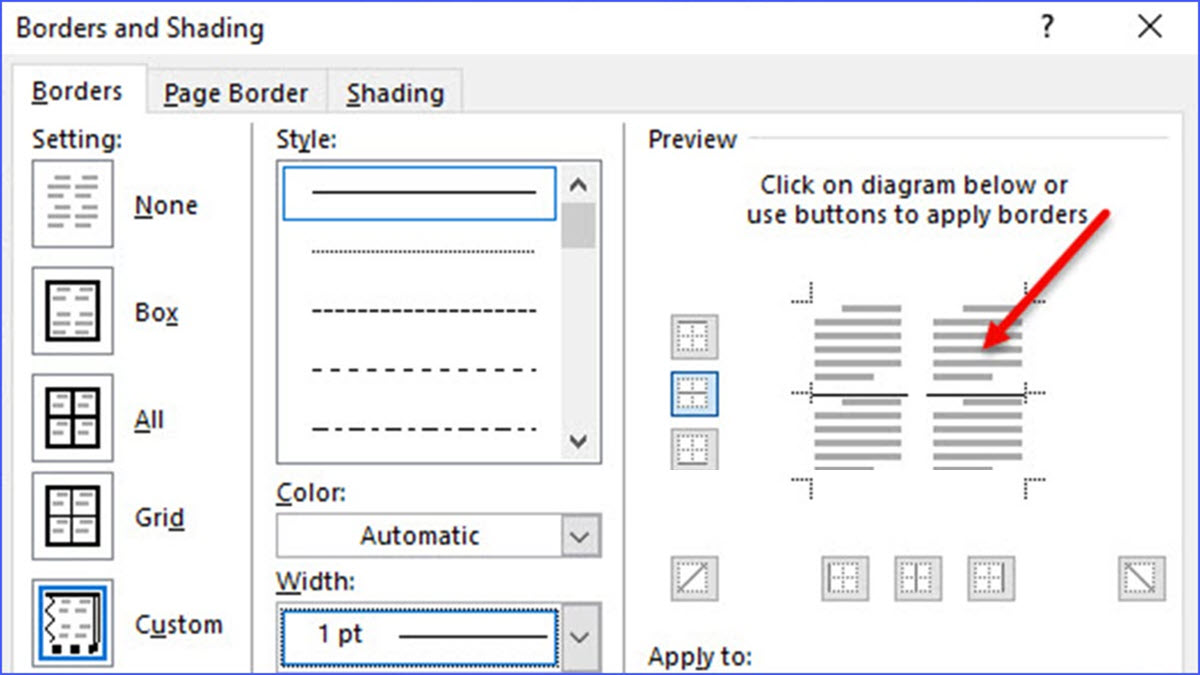Click the top border button in preview
The height and width of the screenshot is (675, 1200).
694,336
